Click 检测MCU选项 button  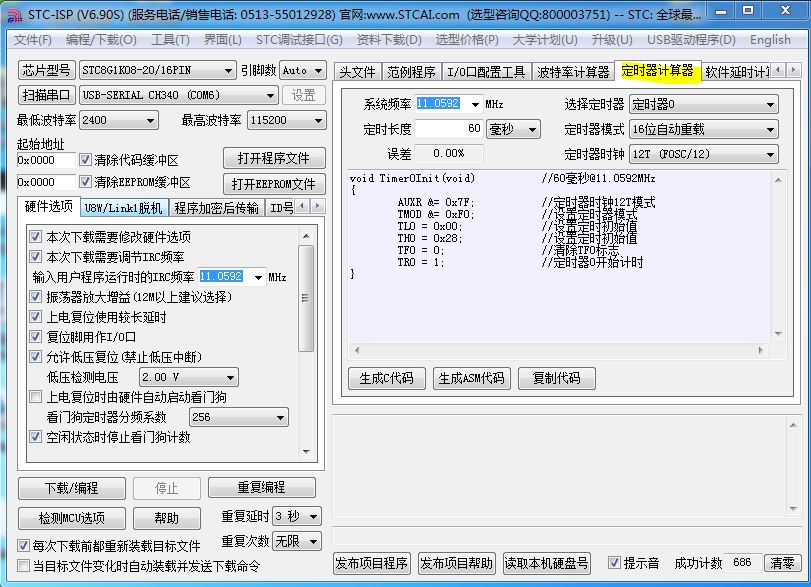pos(71,518)
